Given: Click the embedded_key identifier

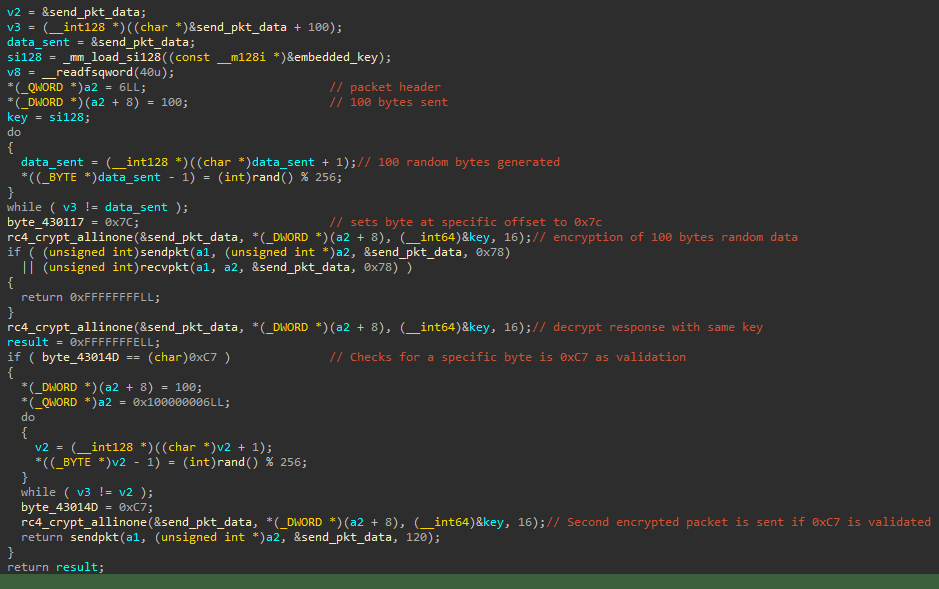Looking at the screenshot, I should [343, 57].
